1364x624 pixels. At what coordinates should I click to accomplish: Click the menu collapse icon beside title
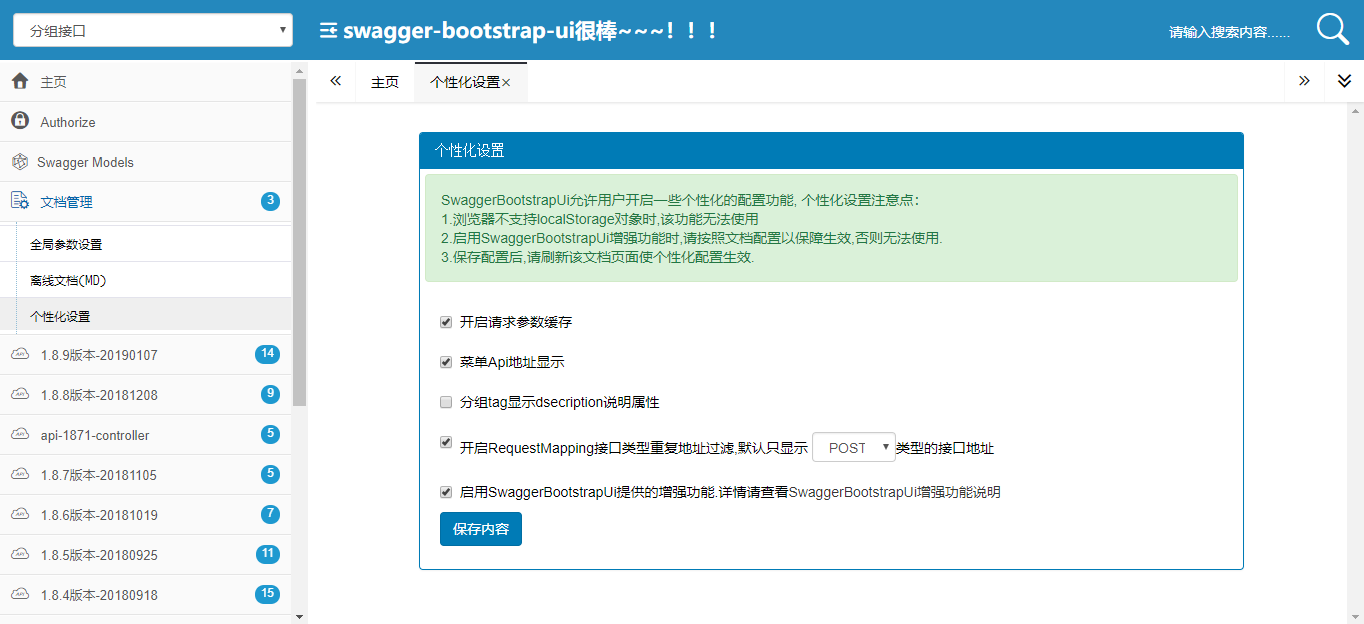click(x=328, y=31)
